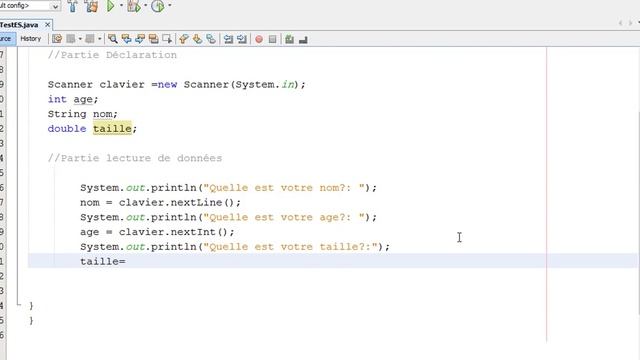This screenshot has width=640, height=360.
Task: Start macro recording with red circle
Action: tap(259, 40)
